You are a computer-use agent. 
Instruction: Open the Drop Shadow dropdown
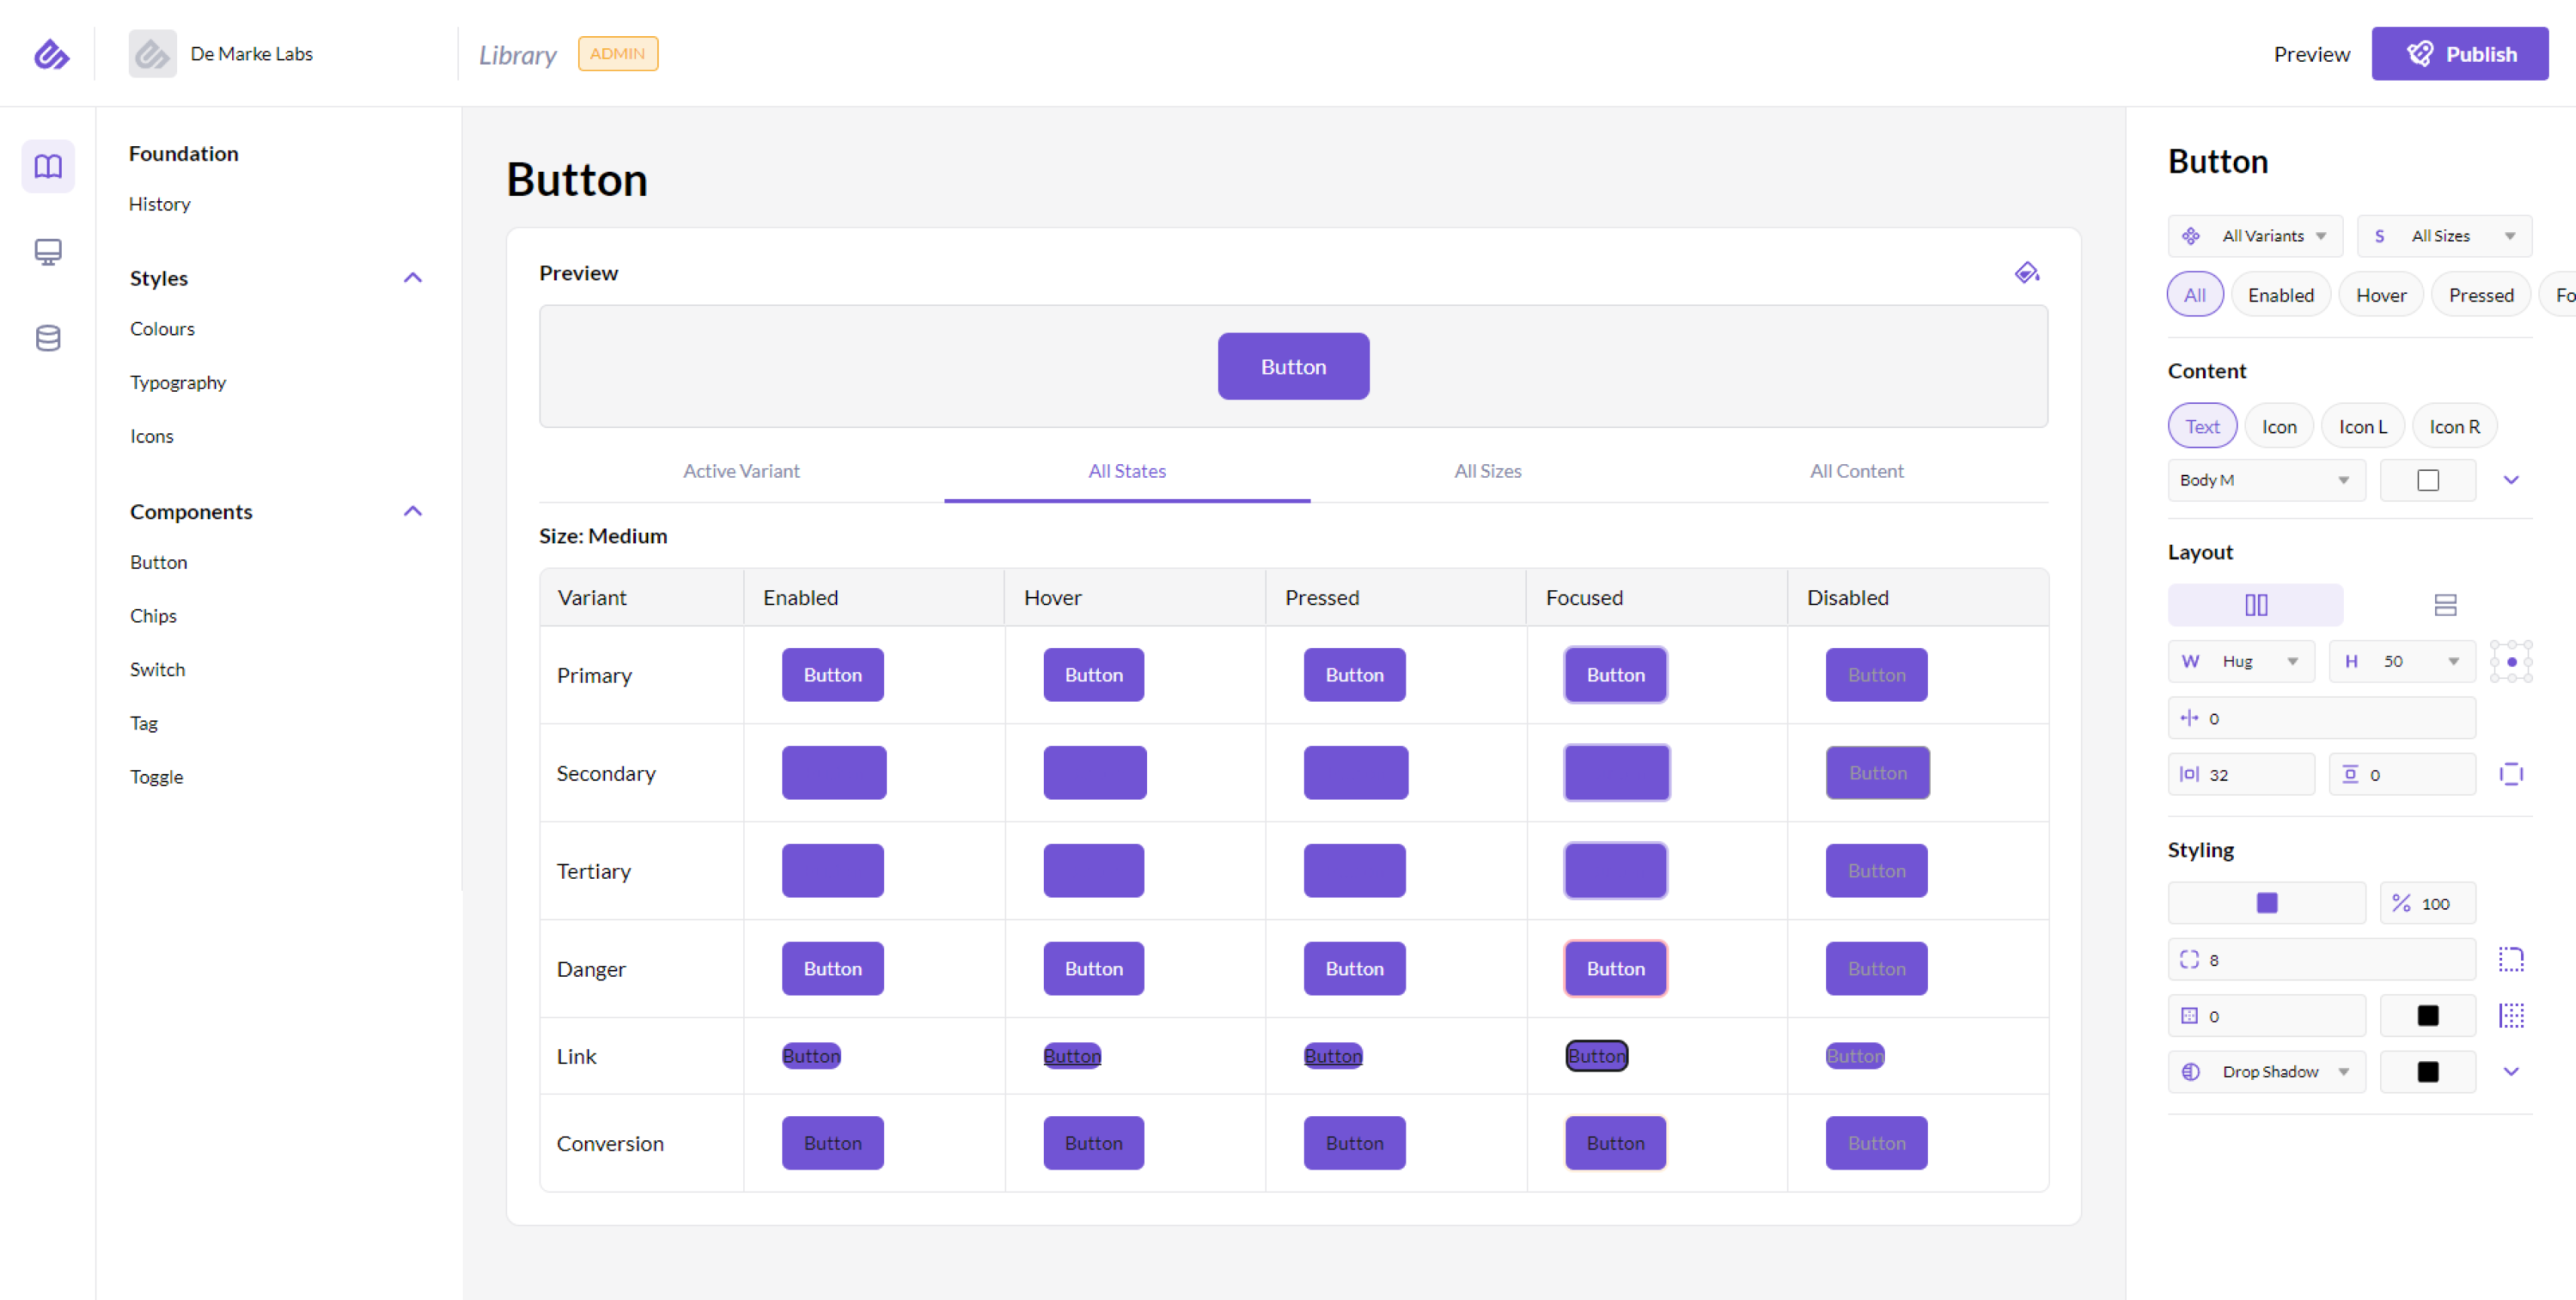pos(2268,1072)
